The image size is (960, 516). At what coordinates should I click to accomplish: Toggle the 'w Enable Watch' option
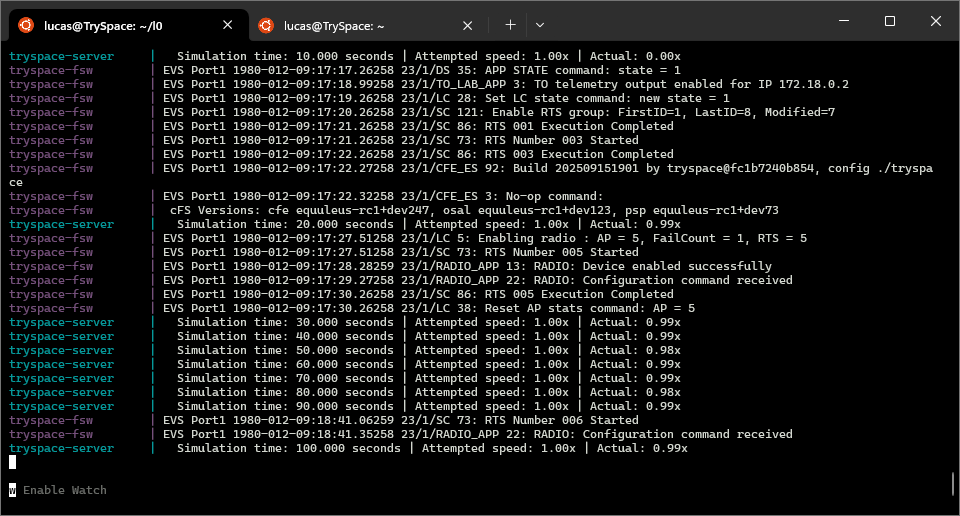click(x=58, y=490)
